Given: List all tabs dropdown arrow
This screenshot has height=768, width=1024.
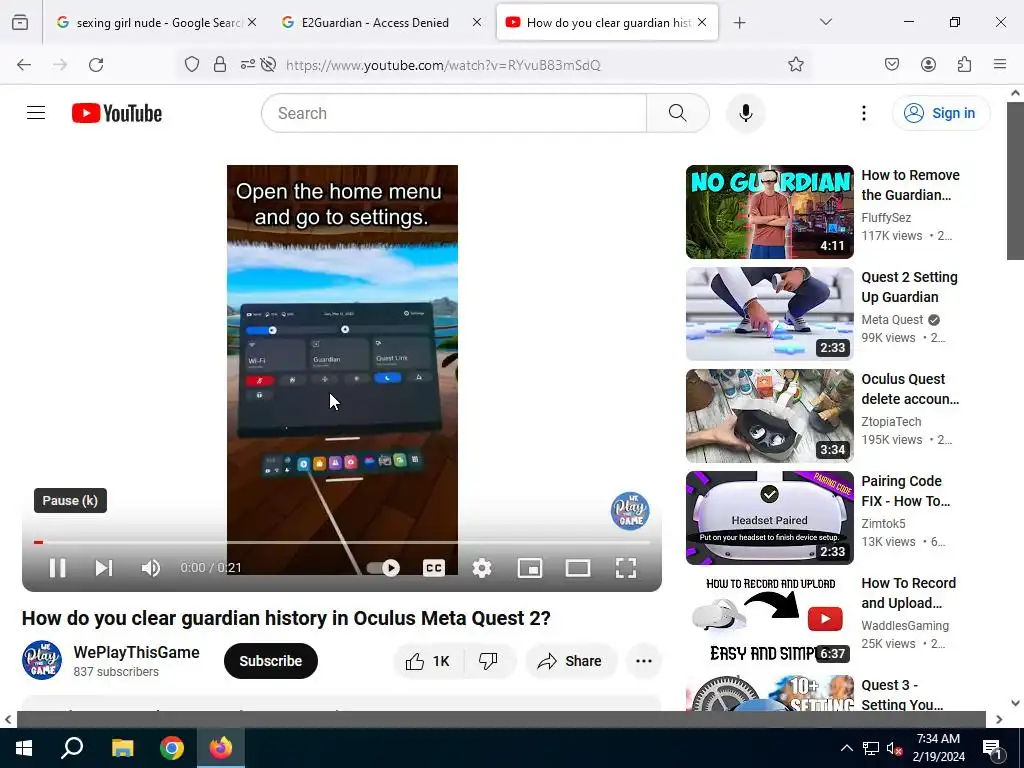Looking at the screenshot, I should pyautogui.click(x=825, y=22).
